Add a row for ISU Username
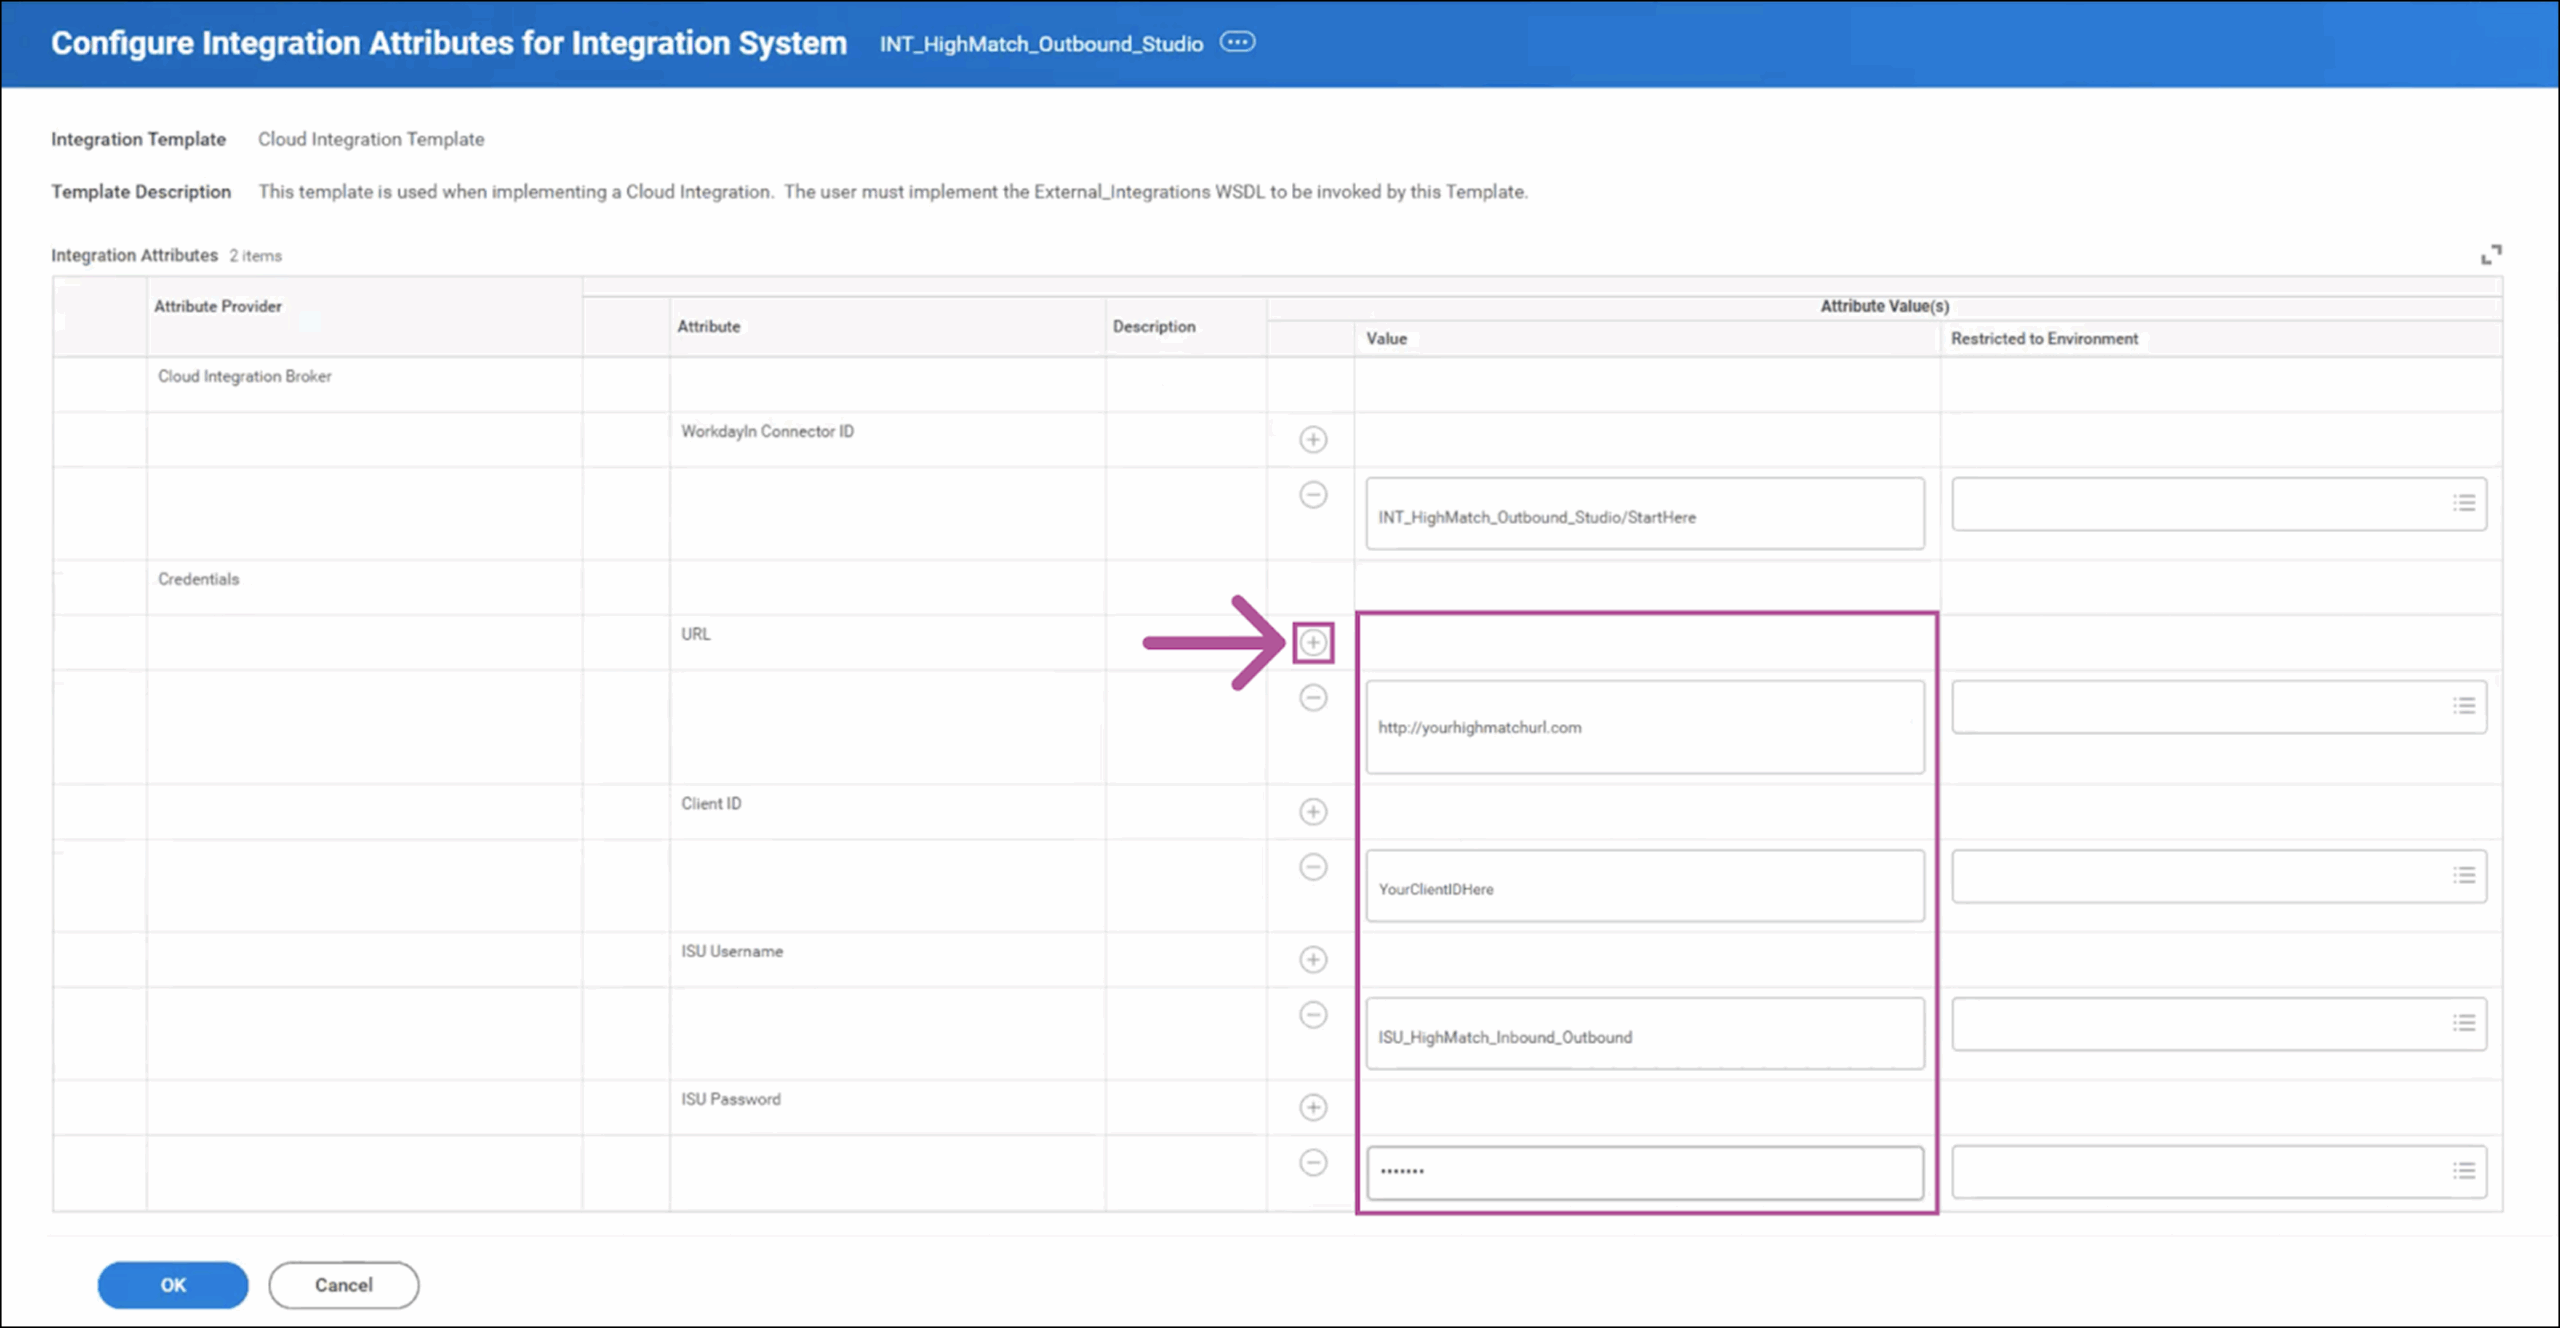Image resolution: width=2560 pixels, height=1328 pixels. (x=1313, y=959)
